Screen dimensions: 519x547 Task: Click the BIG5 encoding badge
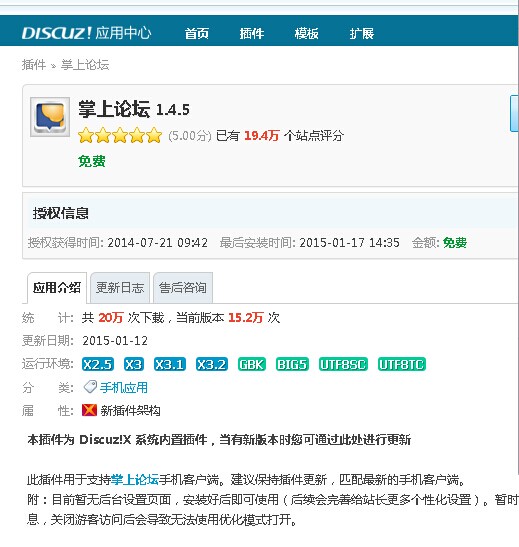(292, 364)
